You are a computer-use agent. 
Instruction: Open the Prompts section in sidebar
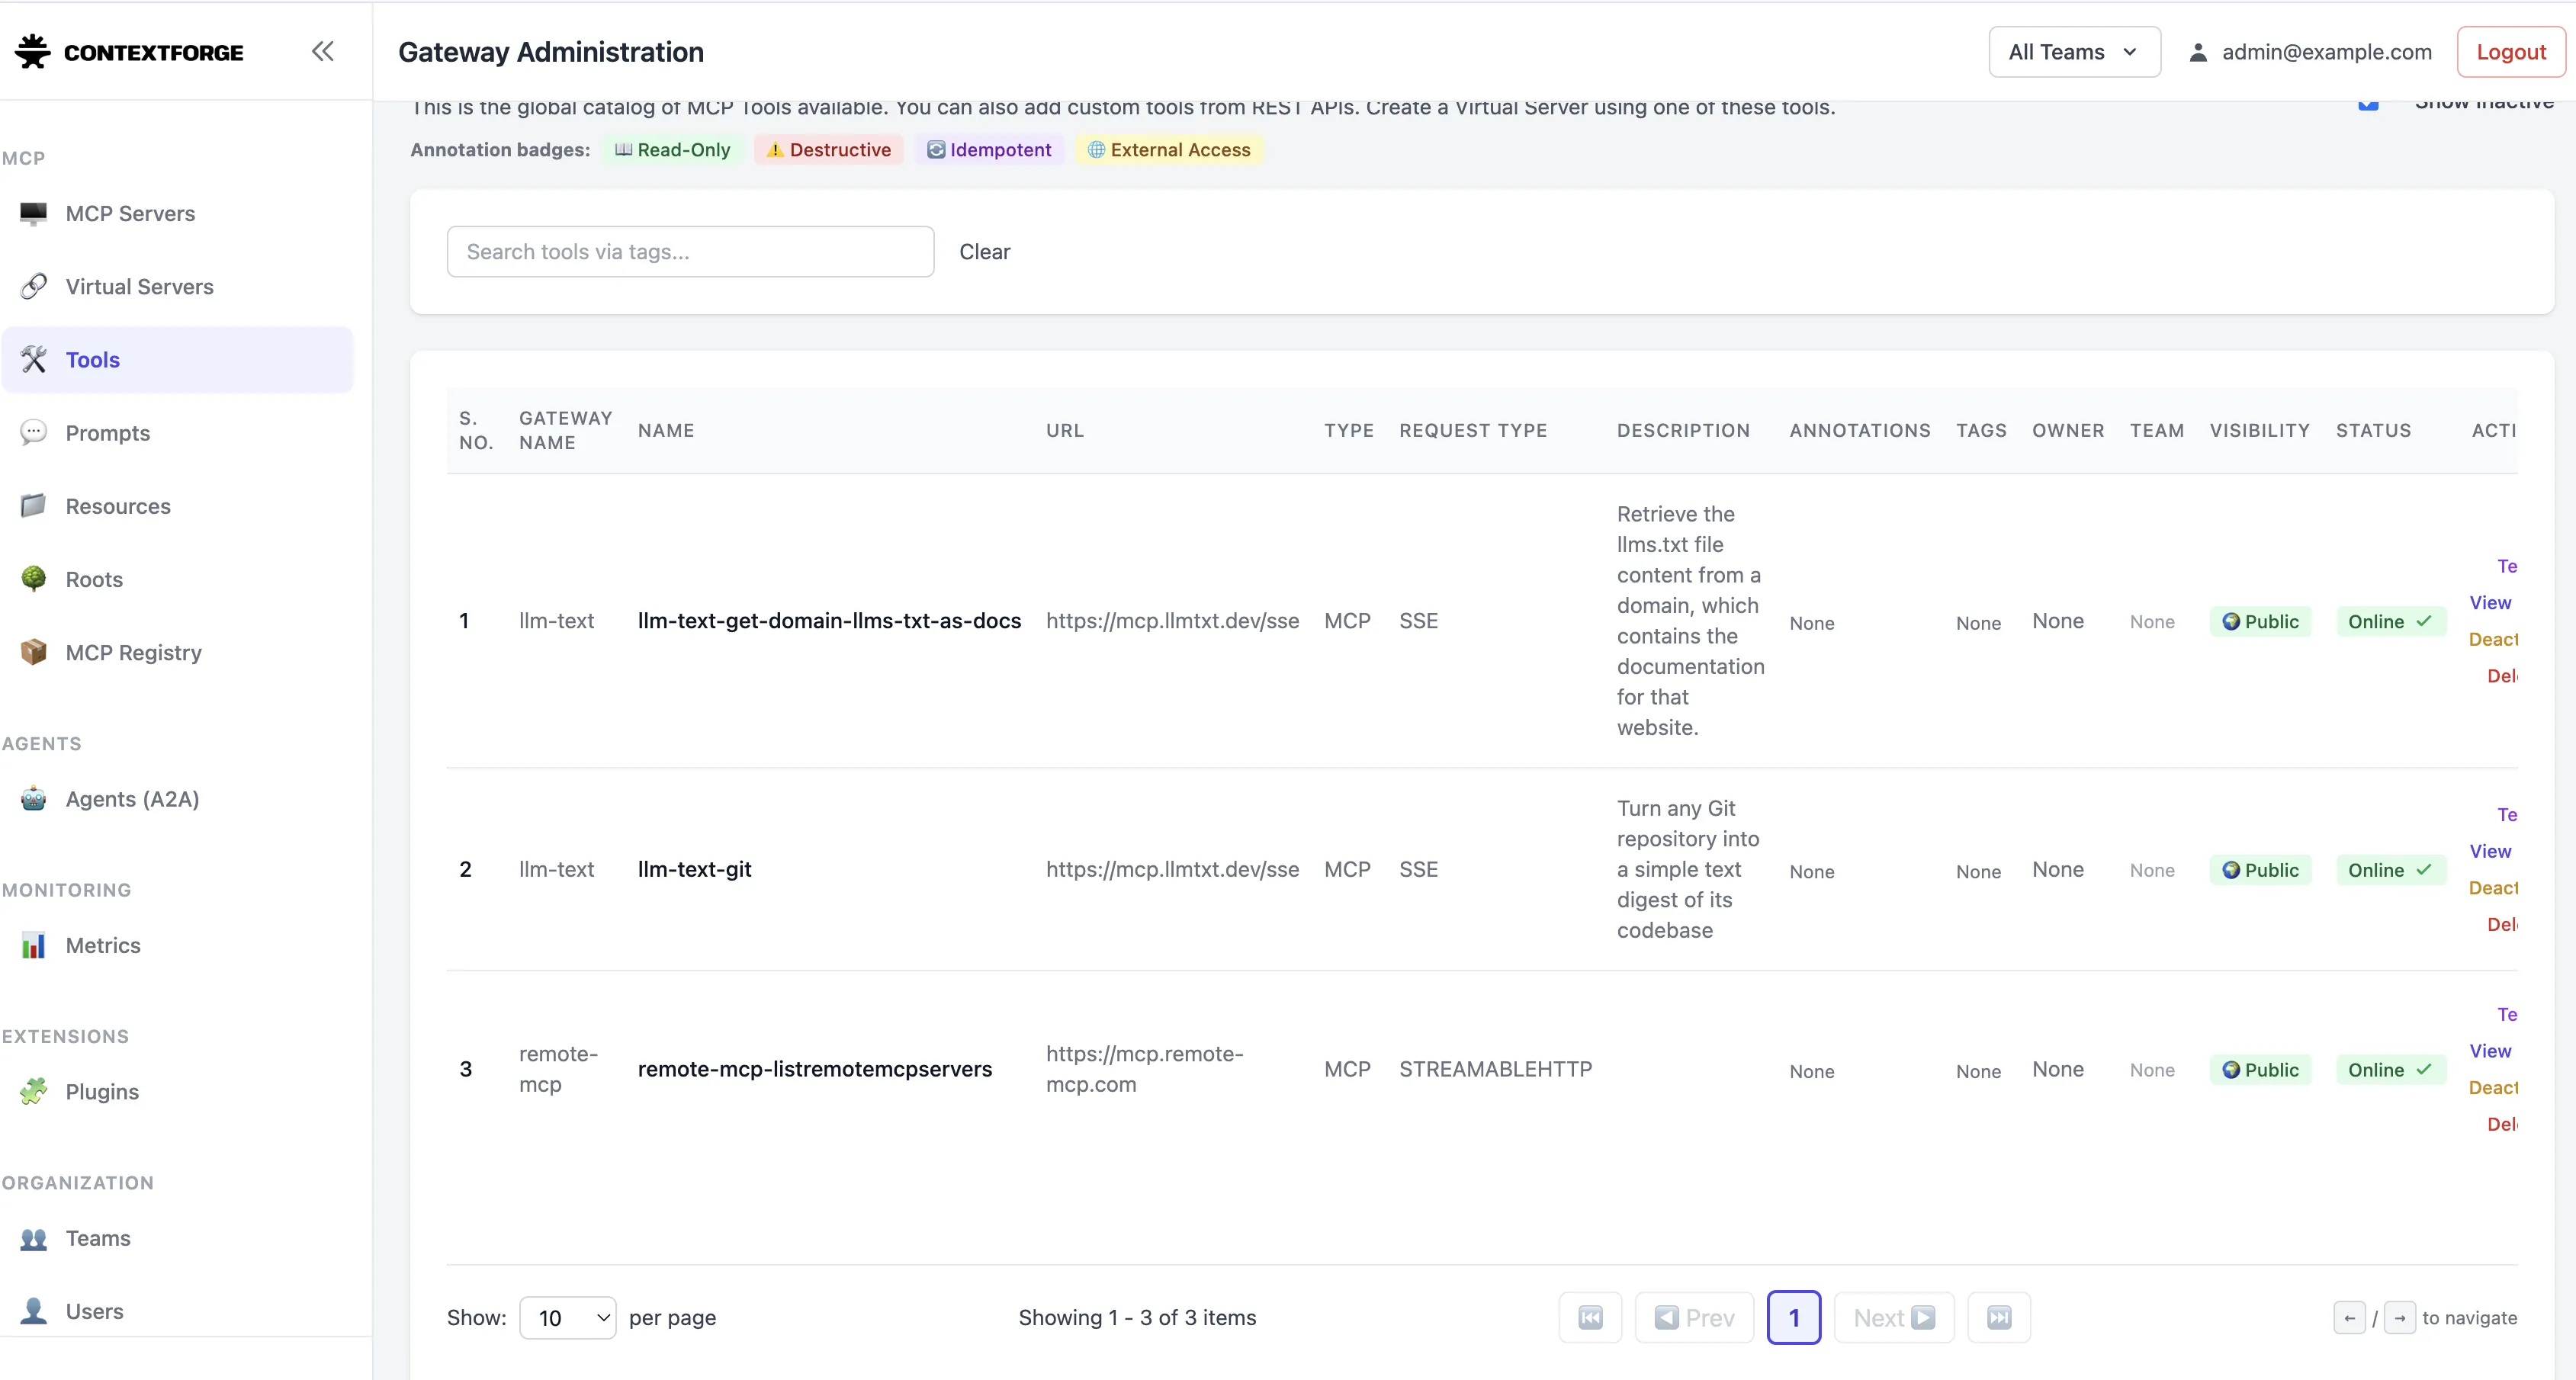click(x=108, y=433)
